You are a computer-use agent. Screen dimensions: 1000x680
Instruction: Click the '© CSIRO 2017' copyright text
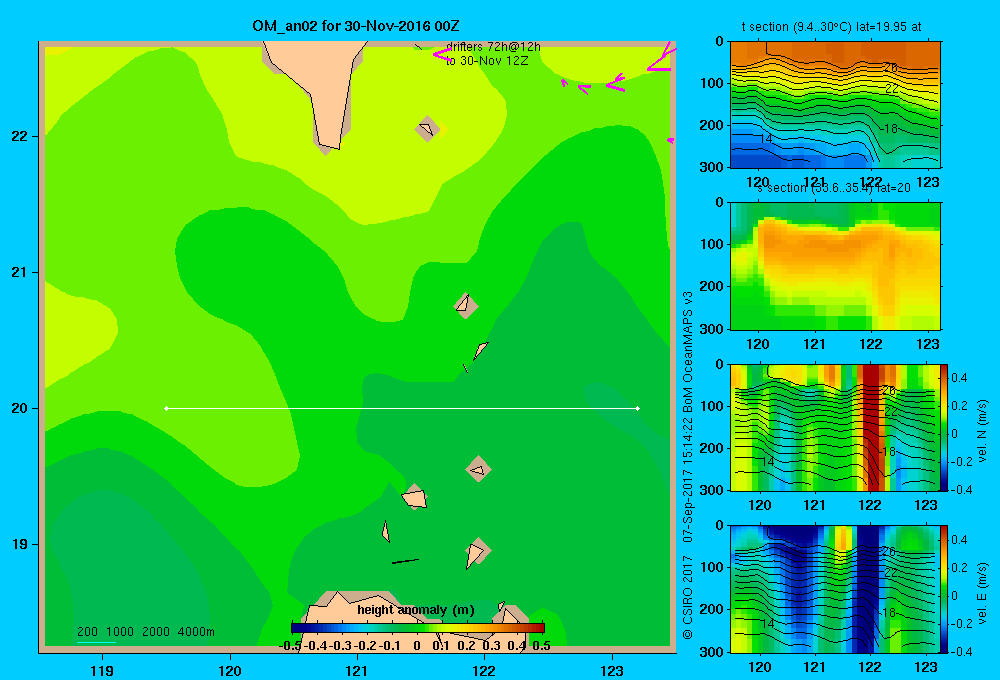click(x=688, y=597)
